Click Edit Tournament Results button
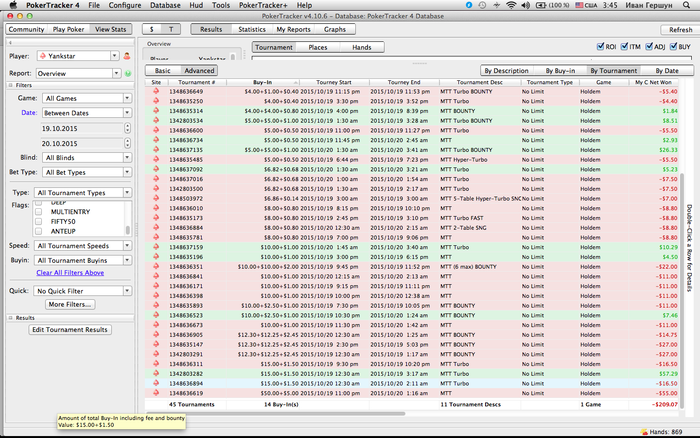This screenshot has height=438, width=700. point(70,330)
